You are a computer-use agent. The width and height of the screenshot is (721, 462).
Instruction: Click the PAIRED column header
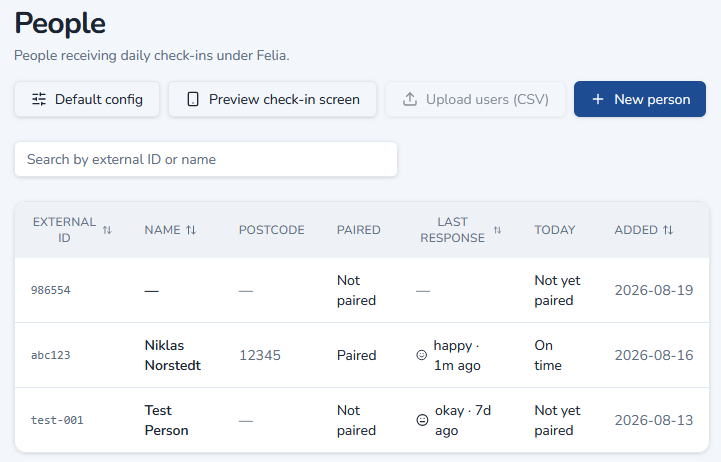[x=359, y=230]
